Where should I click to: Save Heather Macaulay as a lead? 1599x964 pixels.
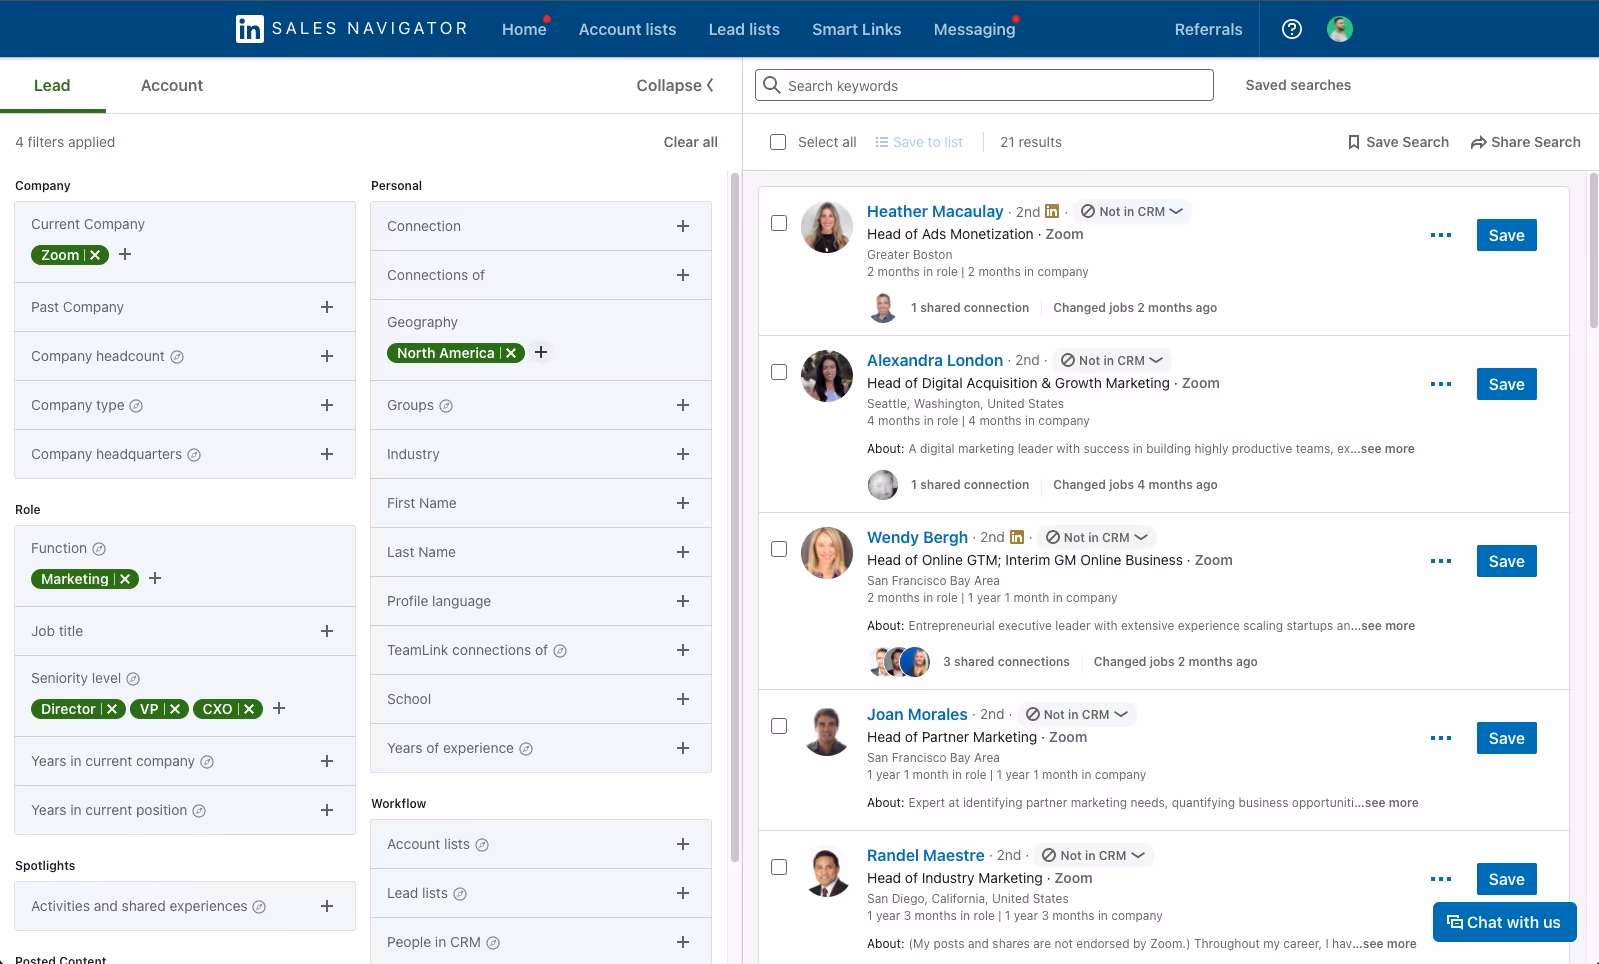coord(1507,235)
